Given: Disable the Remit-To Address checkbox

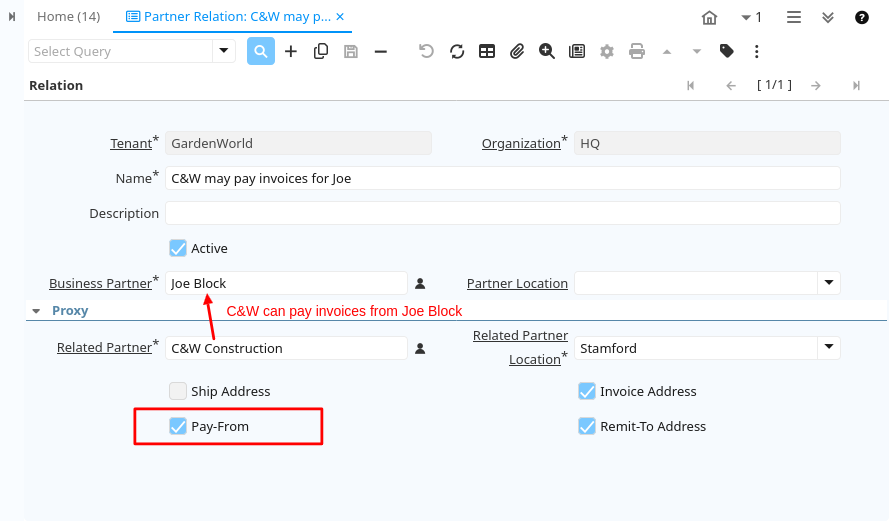Looking at the screenshot, I should click(x=587, y=426).
